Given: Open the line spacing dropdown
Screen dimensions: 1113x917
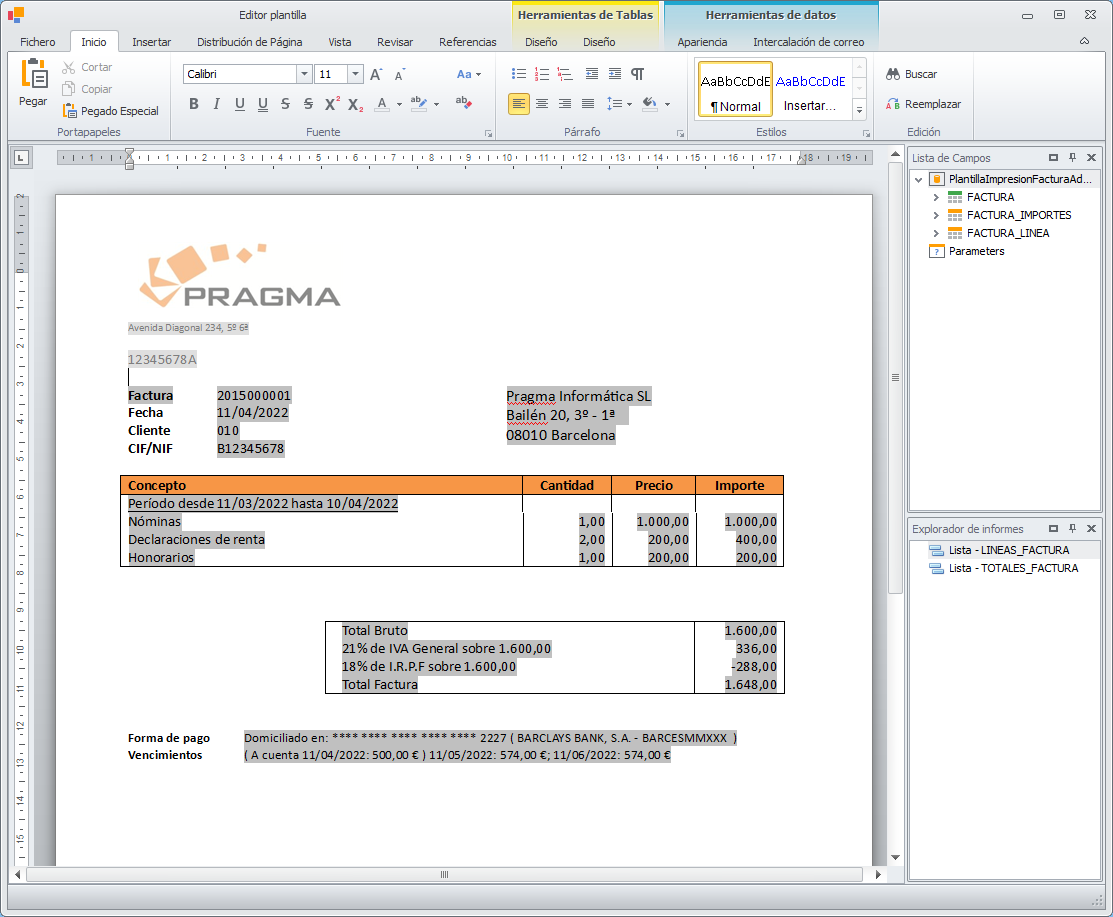Looking at the screenshot, I should (x=619, y=104).
